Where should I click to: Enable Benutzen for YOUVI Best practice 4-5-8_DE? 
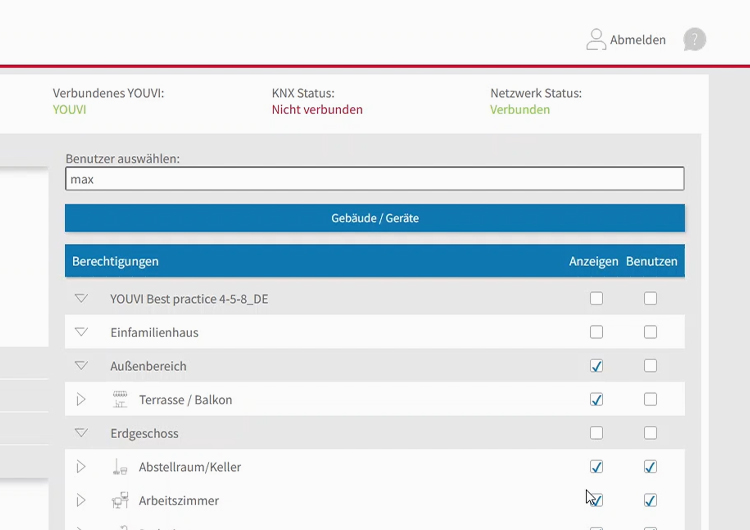pyautogui.click(x=651, y=298)
